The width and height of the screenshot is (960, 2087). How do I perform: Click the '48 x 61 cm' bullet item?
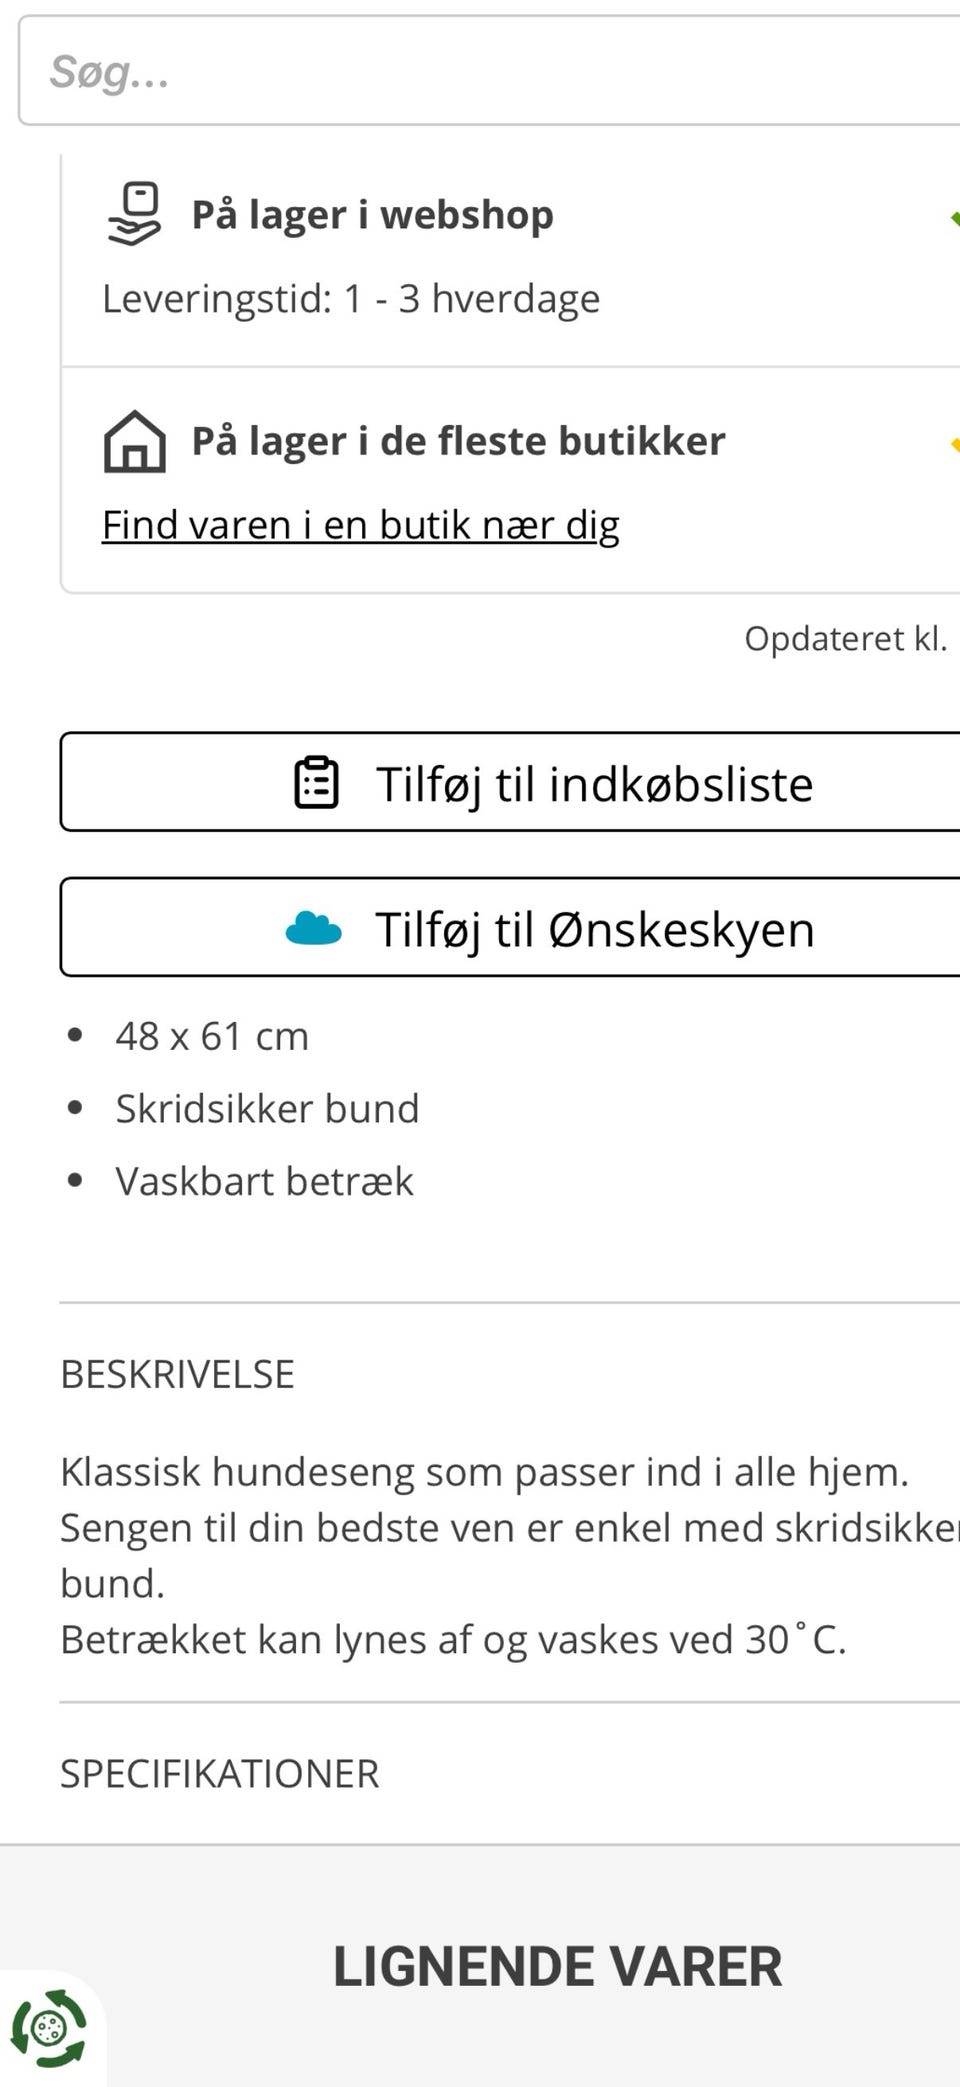[212, 1036]
